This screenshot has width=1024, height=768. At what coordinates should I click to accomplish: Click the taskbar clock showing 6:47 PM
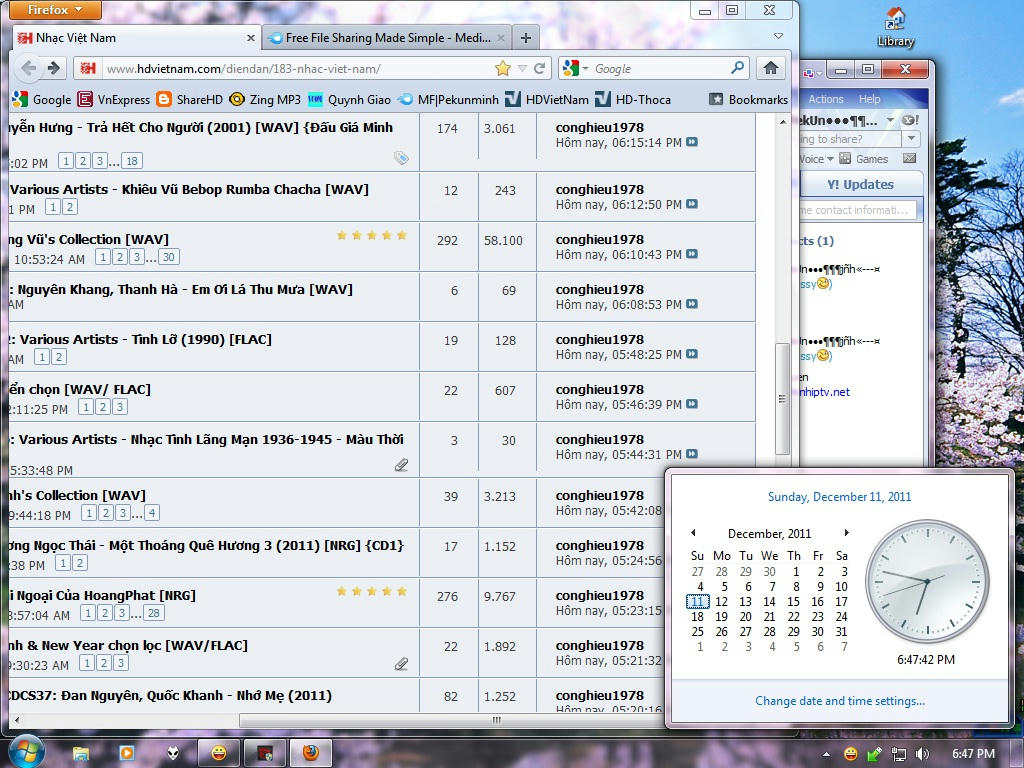(973, 754)
